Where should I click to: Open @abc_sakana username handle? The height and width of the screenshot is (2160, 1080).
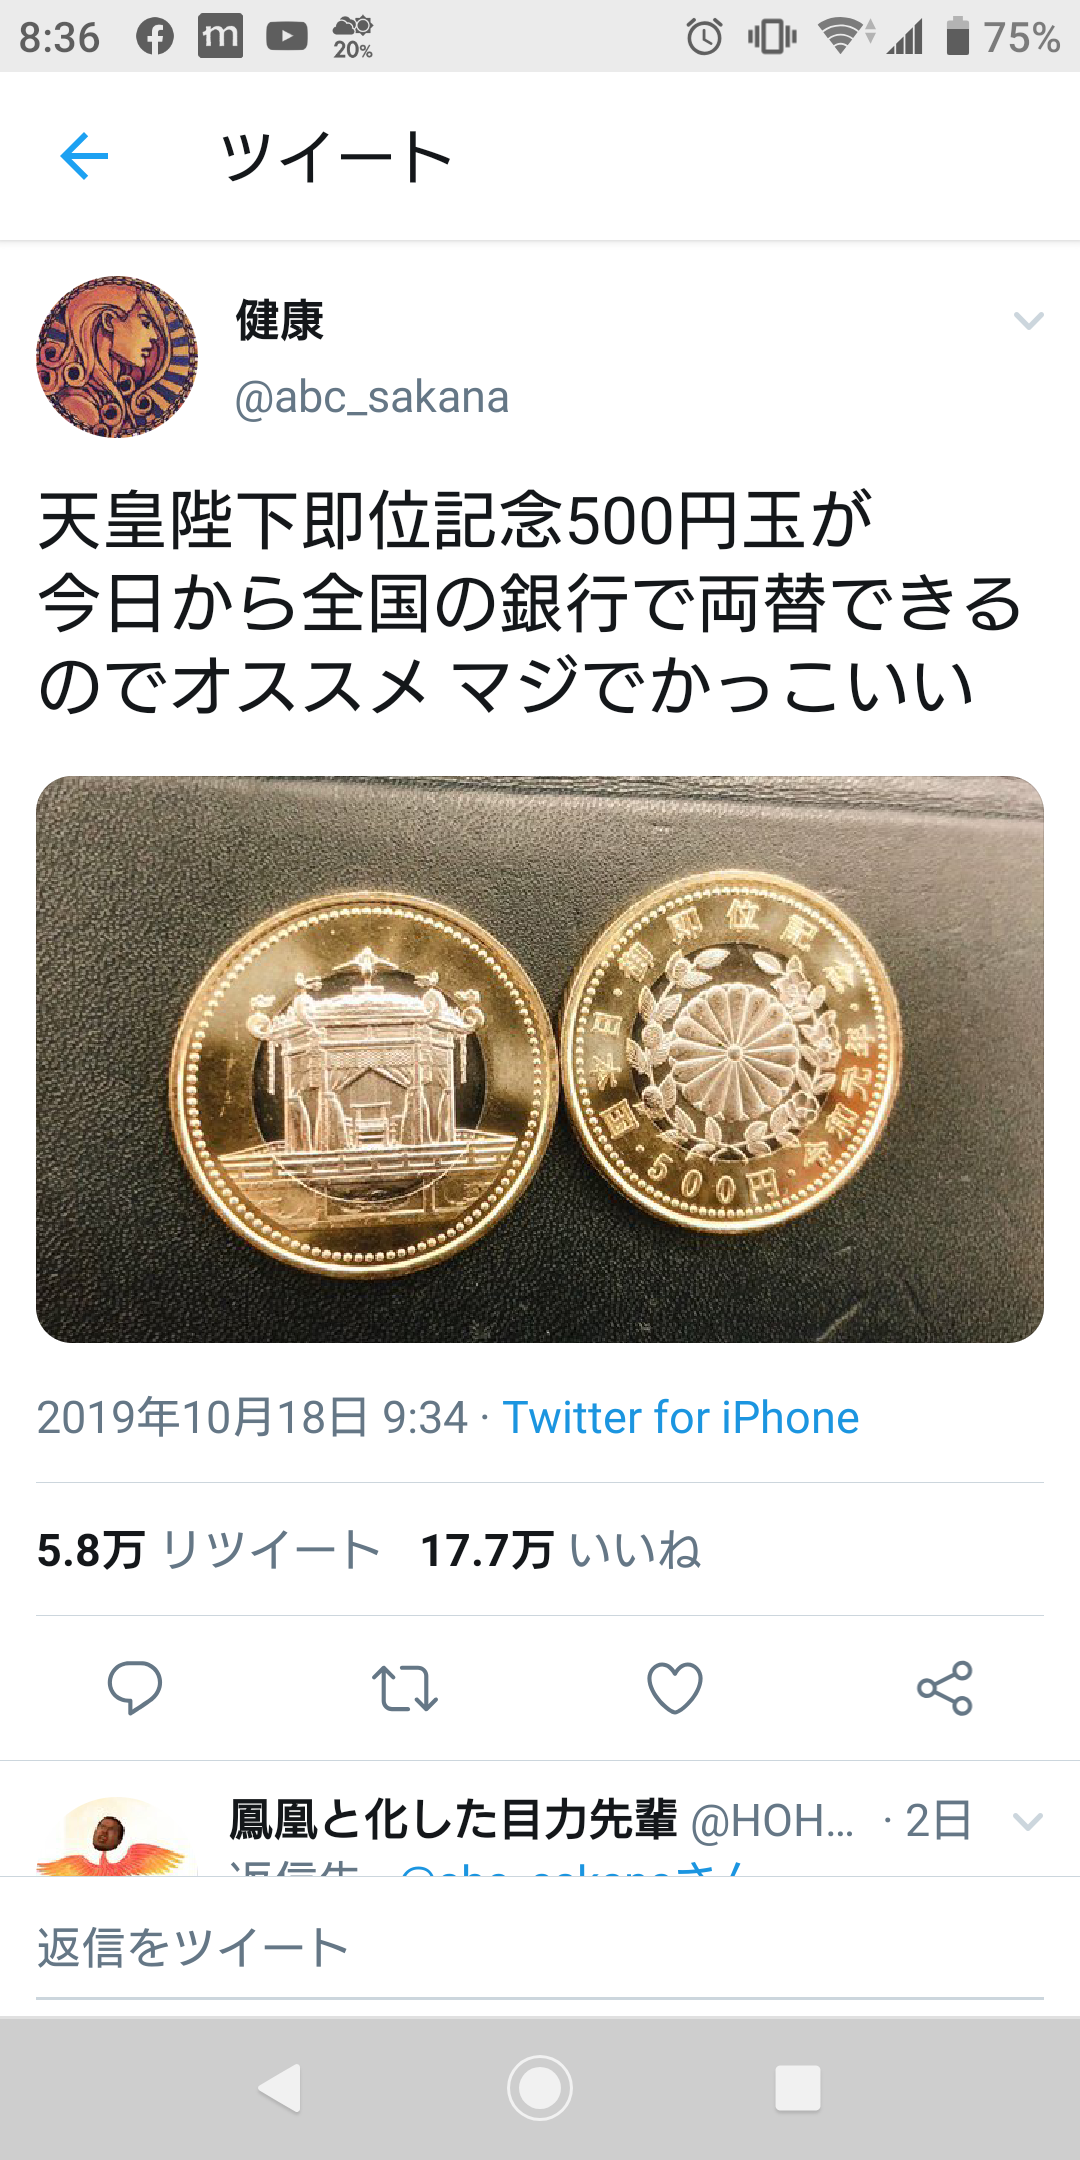(x=372, y=398)
